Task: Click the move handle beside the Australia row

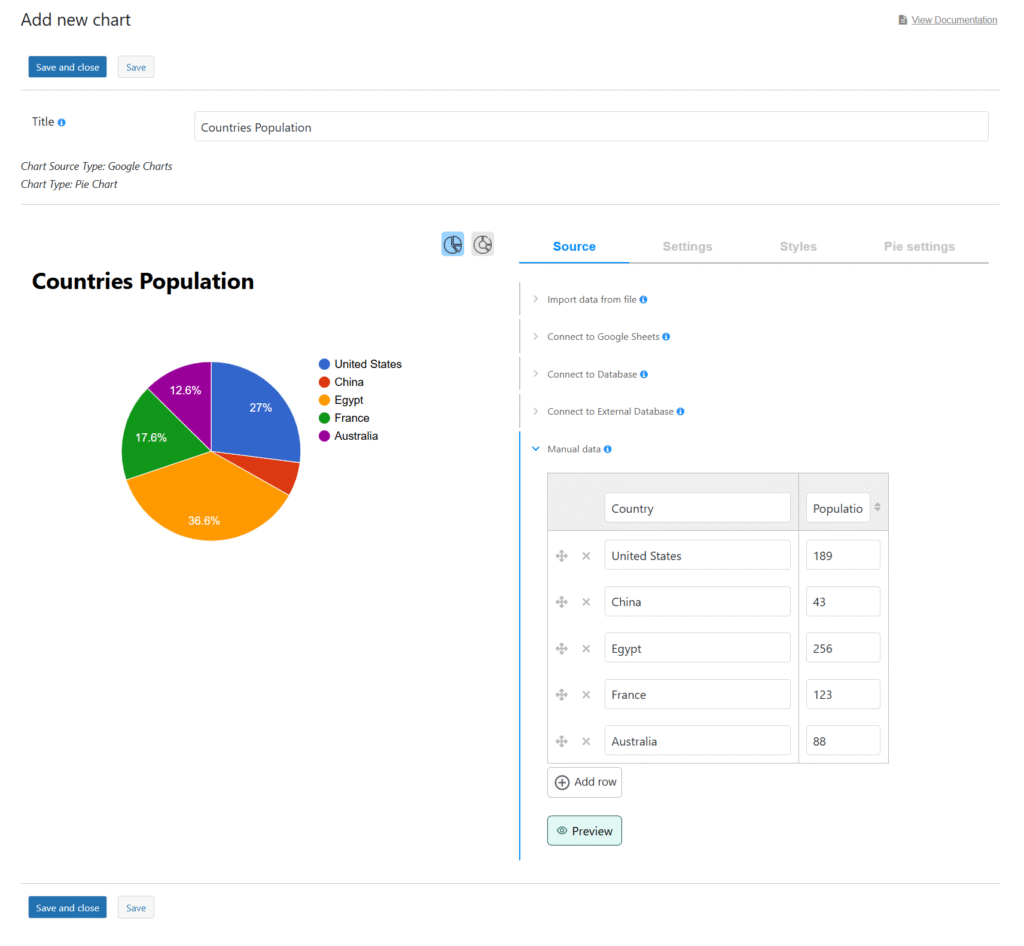Action: 561,740
